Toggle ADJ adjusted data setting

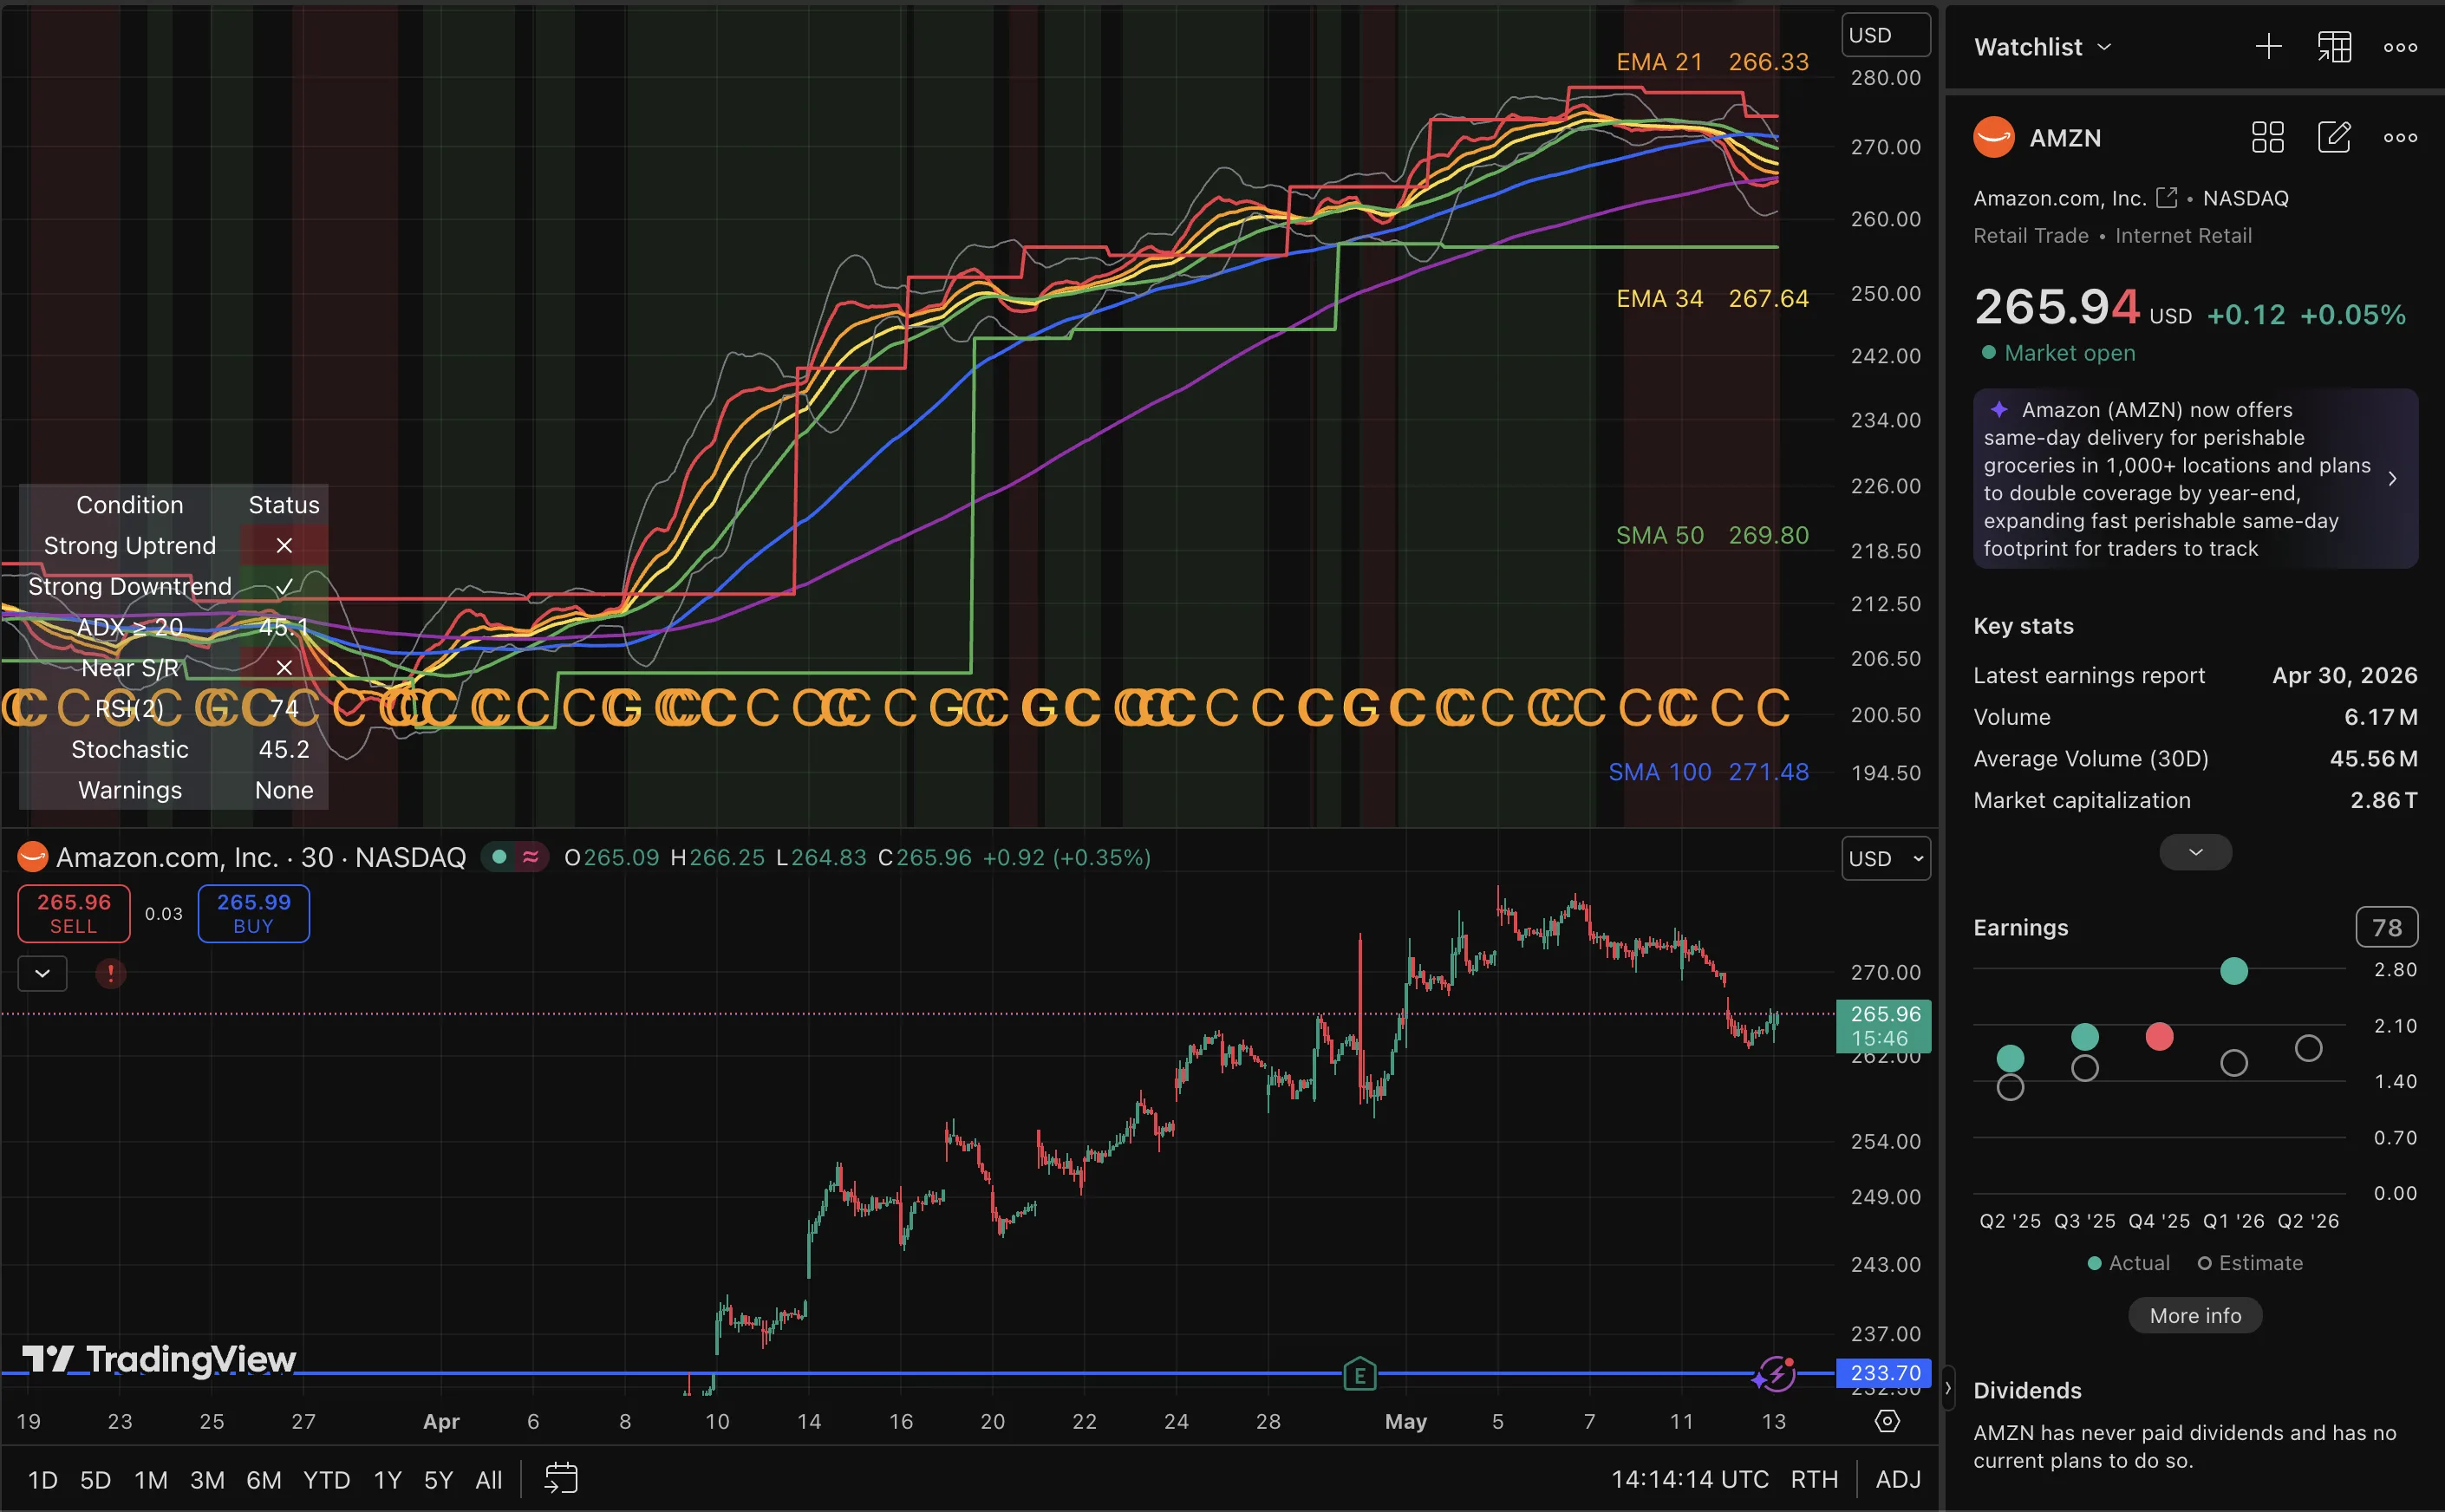(1898, 1479)
